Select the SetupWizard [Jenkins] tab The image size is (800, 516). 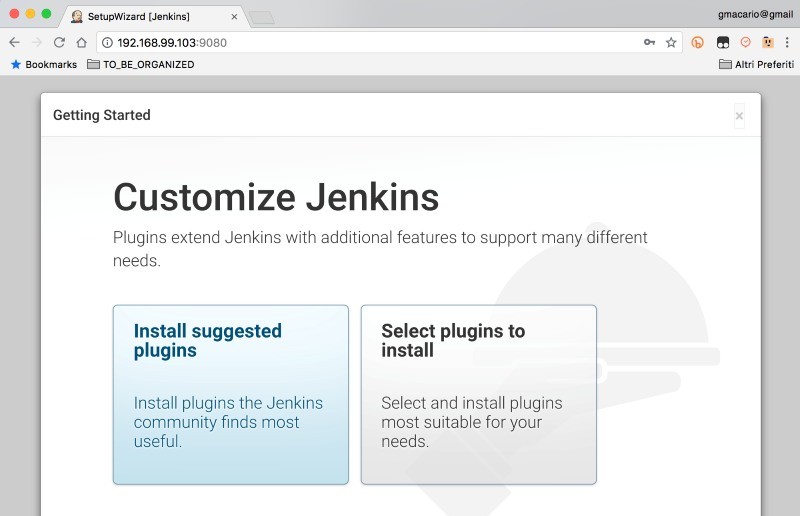[155, 16]
